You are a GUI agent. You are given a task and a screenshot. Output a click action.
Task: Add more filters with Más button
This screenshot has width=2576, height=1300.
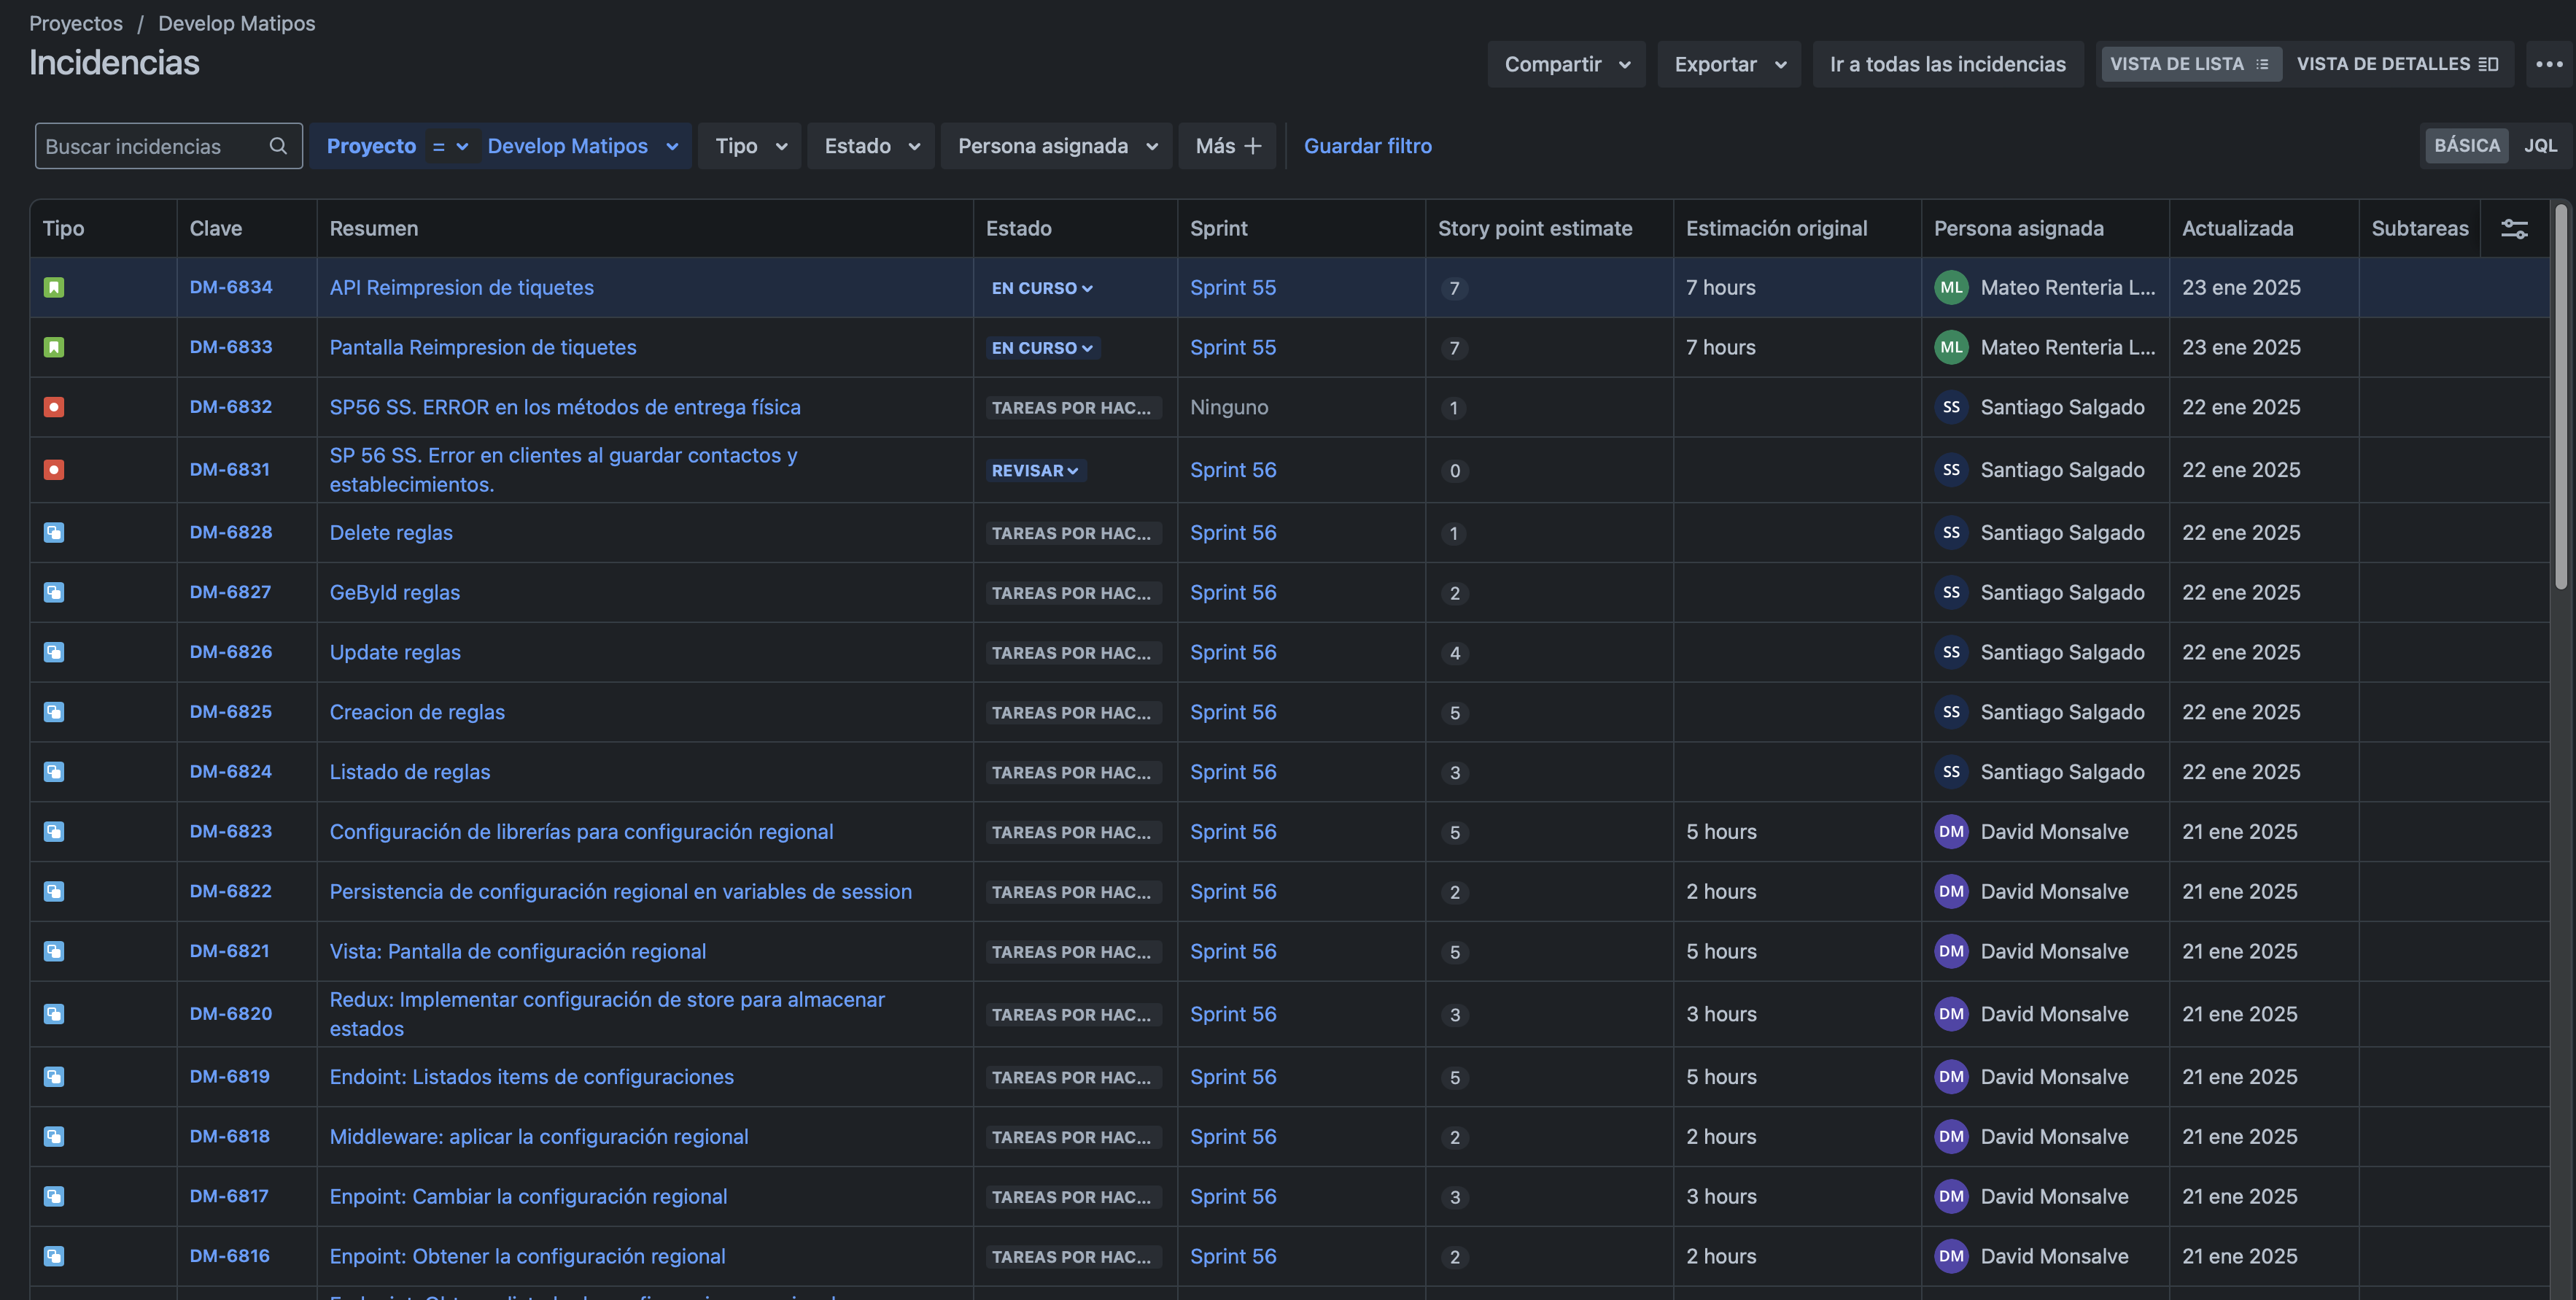pyautogui.click(x=1227, y=146)
